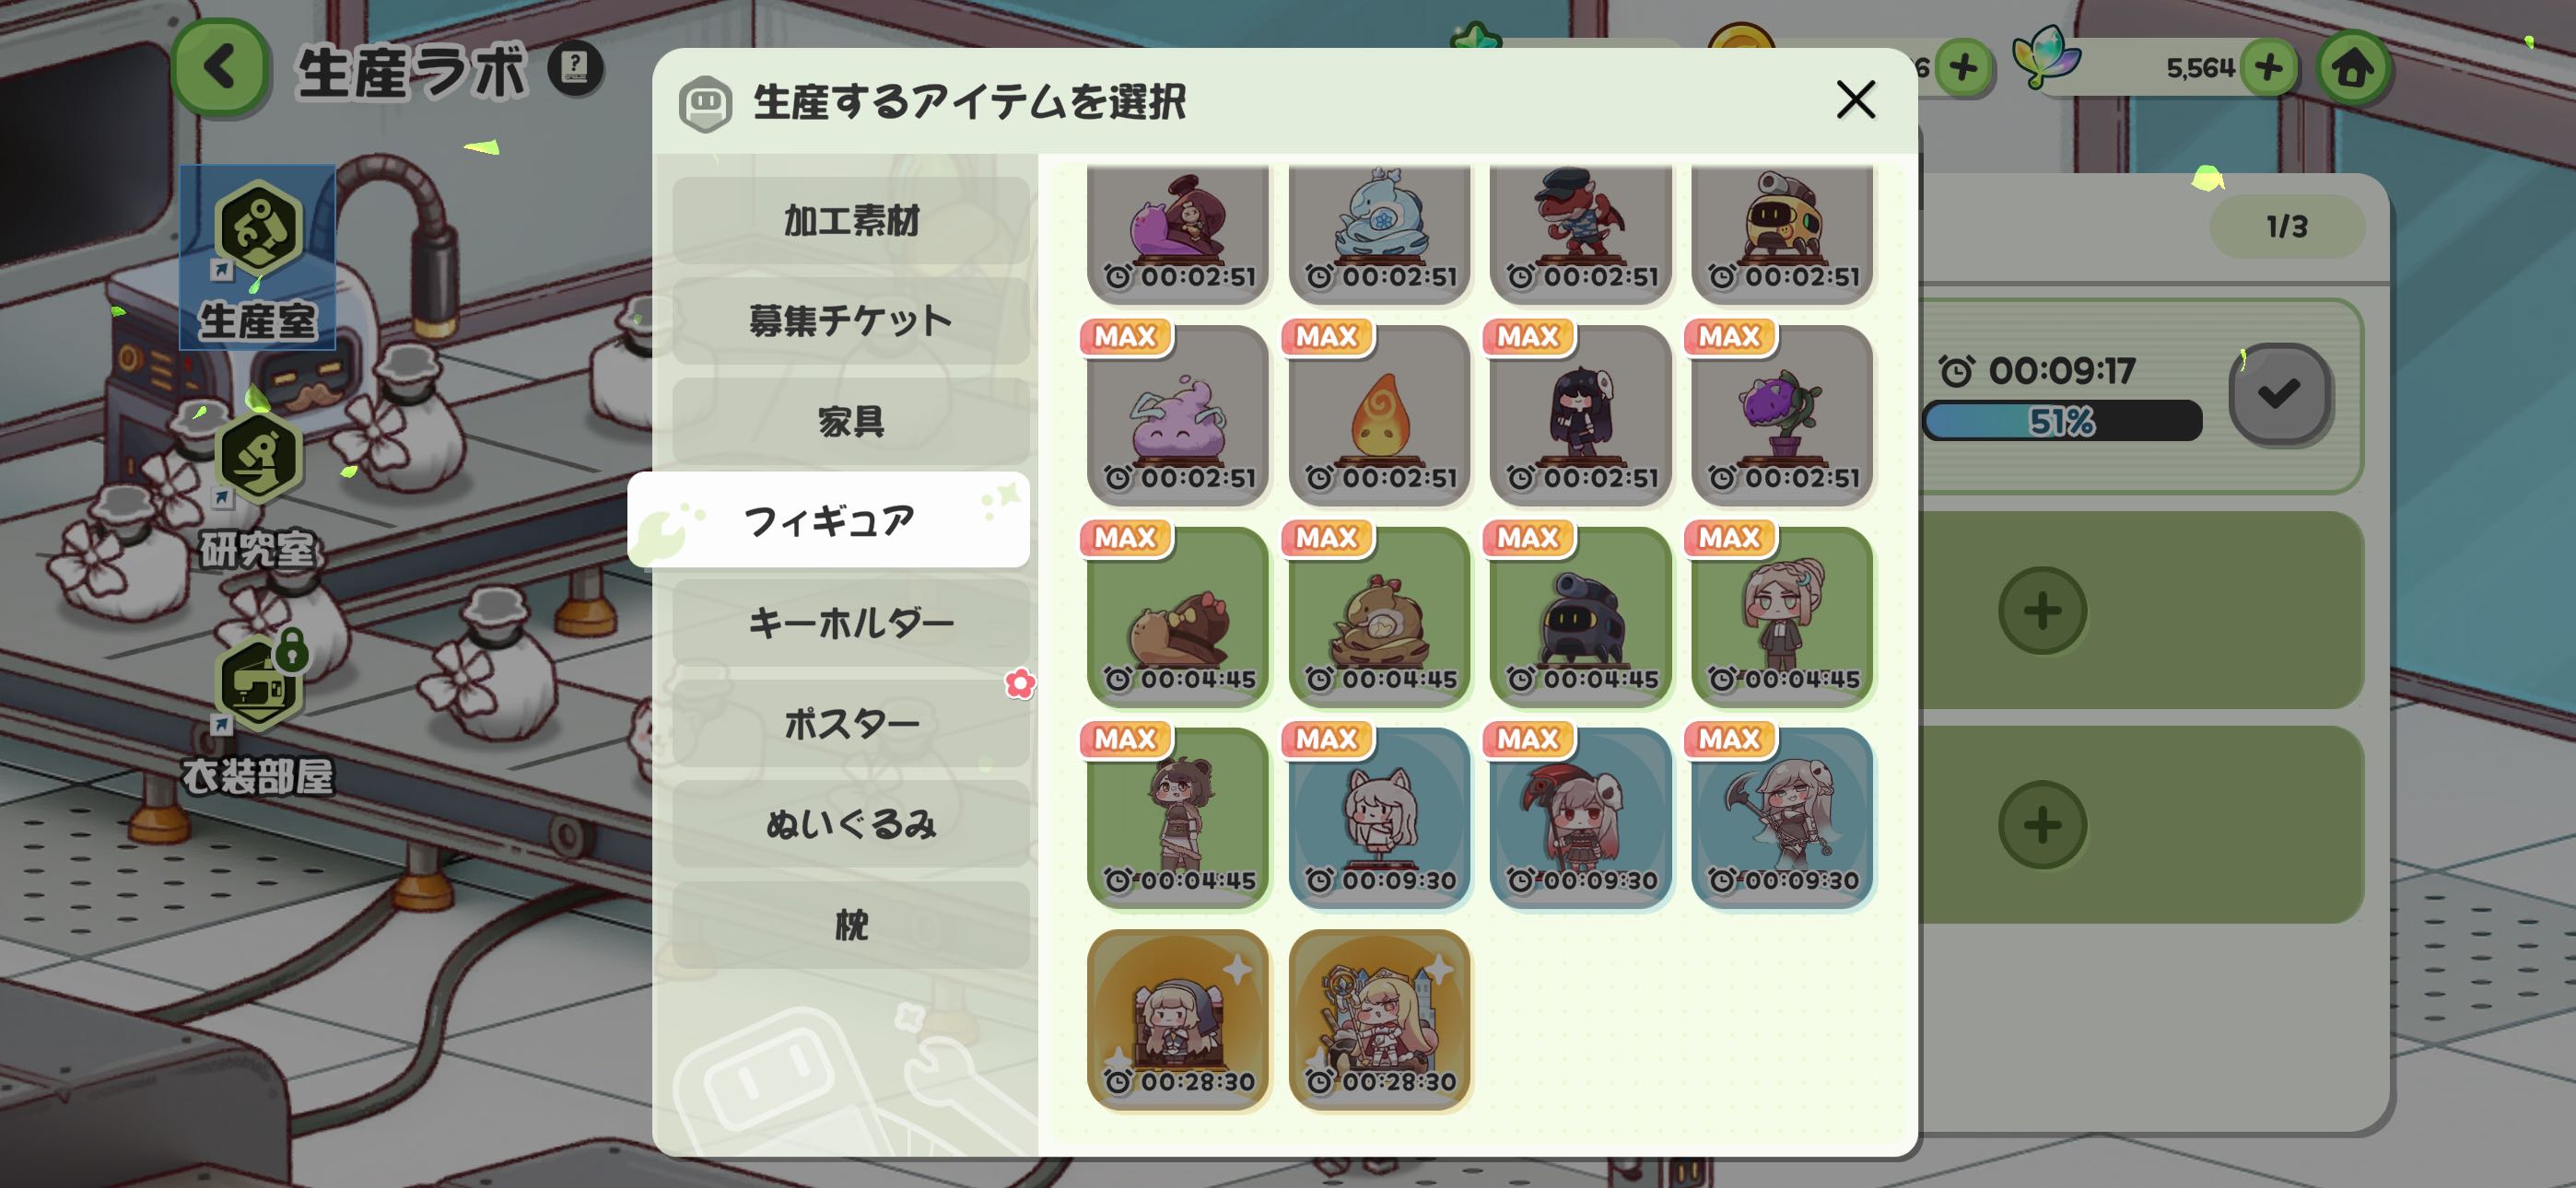Select the flame figure item
2576x1188 pixels.
click(1379, 414)
